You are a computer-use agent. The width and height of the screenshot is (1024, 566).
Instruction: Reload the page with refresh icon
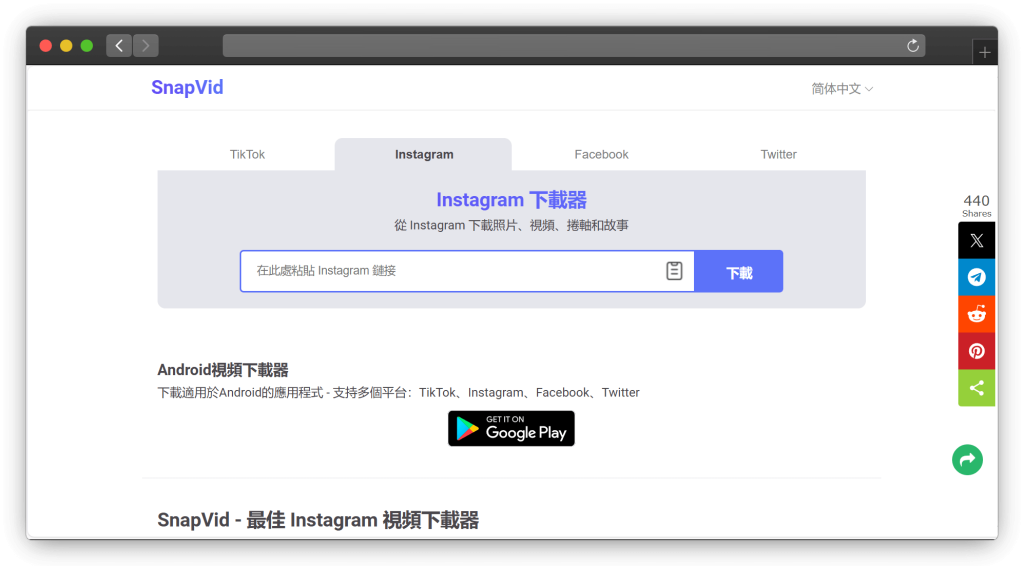coord(913,46)
